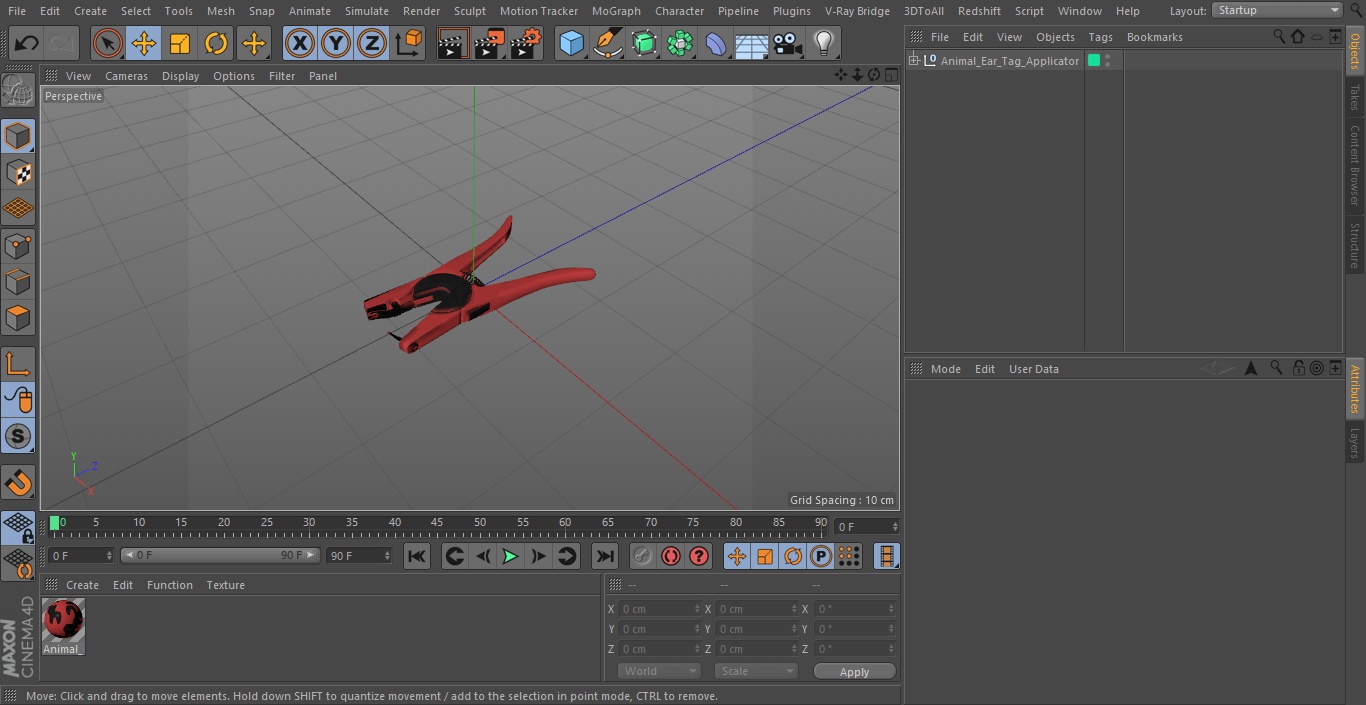Add a Floor environment object

752,43
